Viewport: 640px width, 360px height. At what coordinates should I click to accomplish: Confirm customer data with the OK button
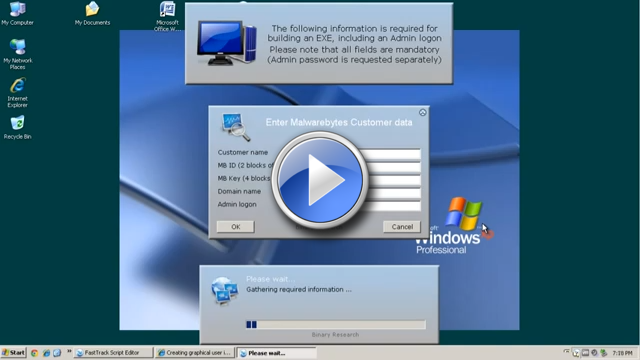coord(236,227)
